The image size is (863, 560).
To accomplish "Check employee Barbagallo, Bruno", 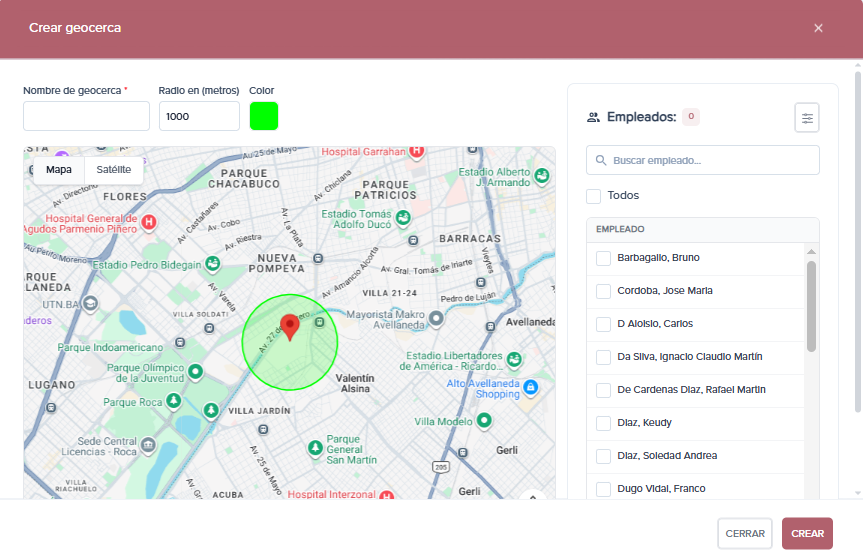I will click(603, 258).
